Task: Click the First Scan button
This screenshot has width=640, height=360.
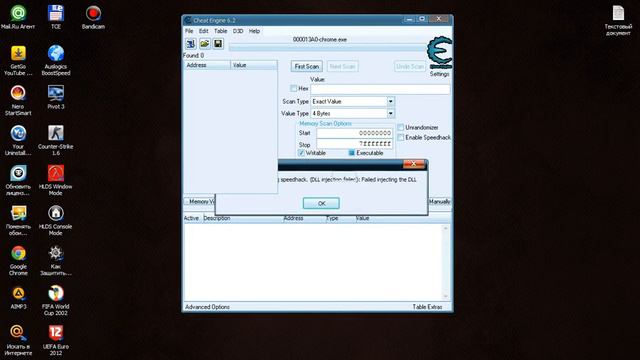Action: pyautogui.click(x=307, y=66)
